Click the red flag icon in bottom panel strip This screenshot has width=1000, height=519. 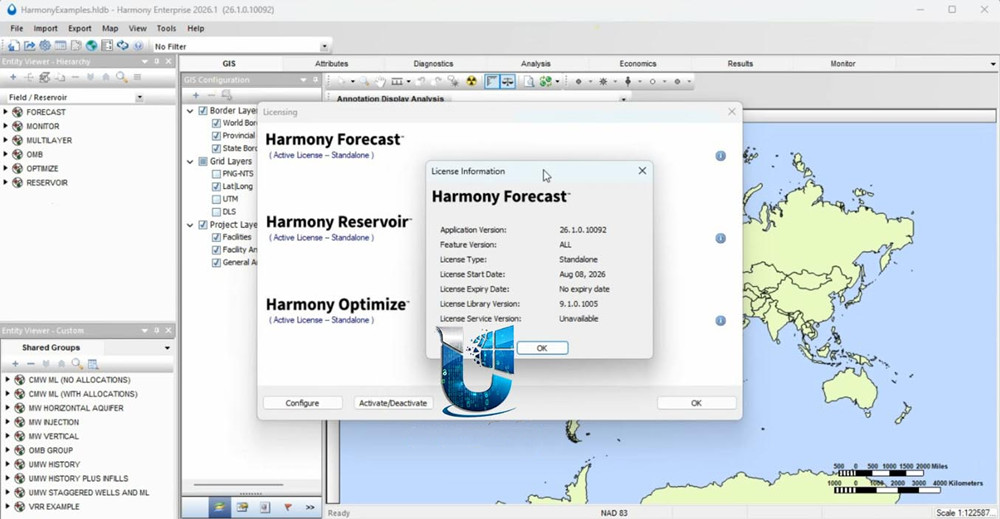pyautogui.click(x=288, y=508)
